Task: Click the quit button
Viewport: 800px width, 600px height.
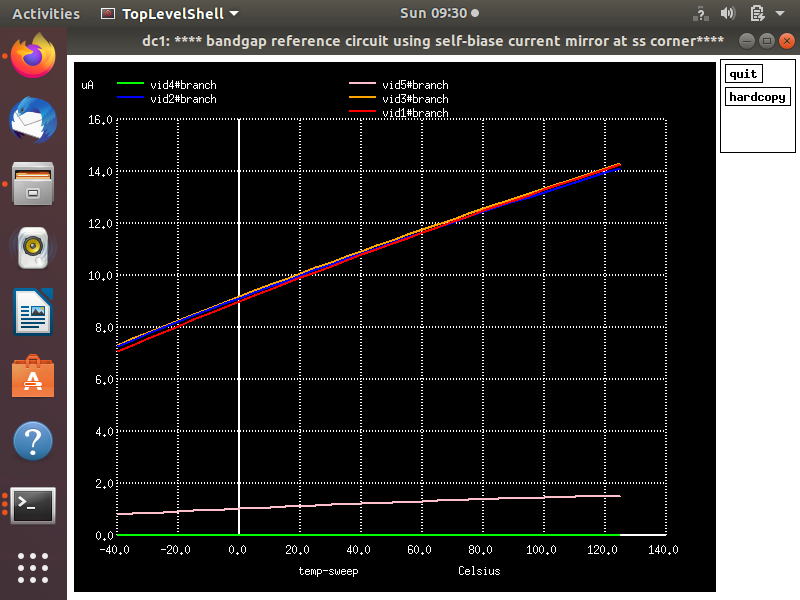Action: 742,73
